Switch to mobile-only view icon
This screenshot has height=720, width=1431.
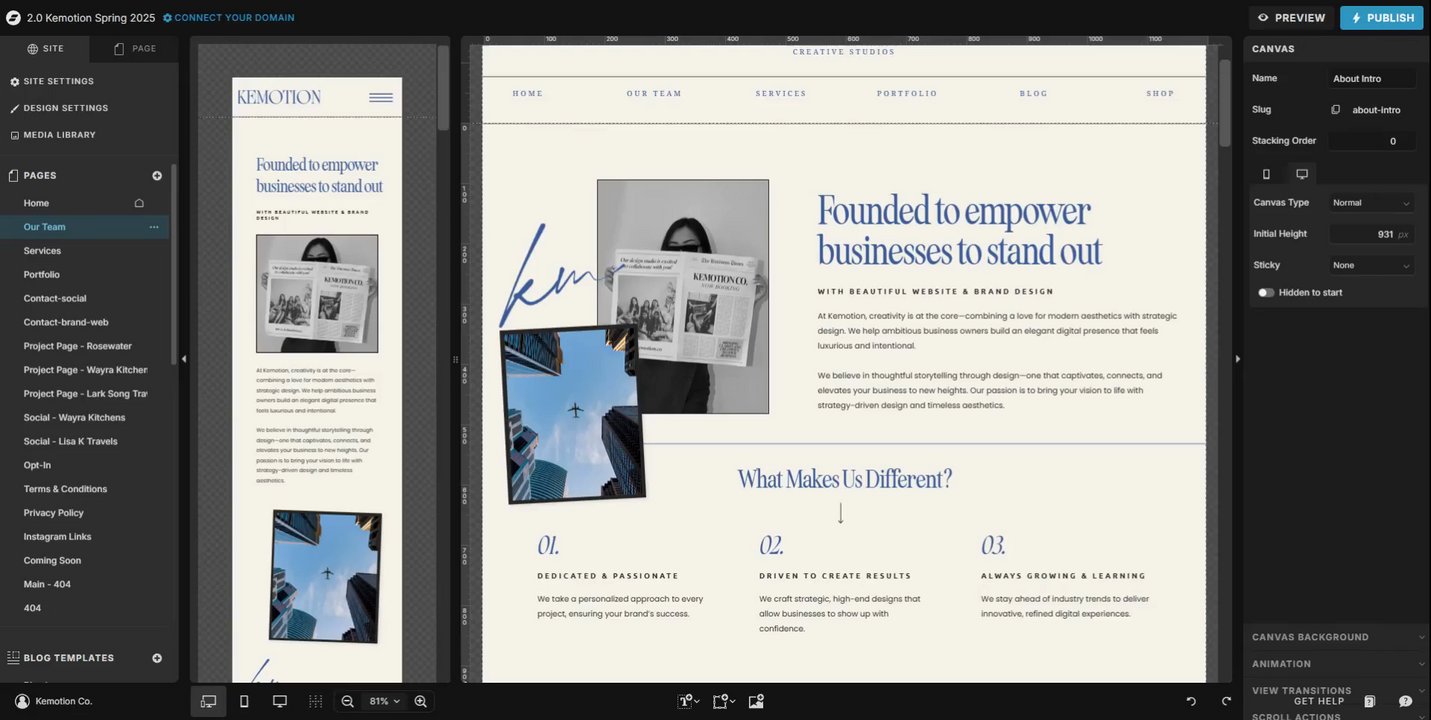pyautogui.click(x=244, y=701)
